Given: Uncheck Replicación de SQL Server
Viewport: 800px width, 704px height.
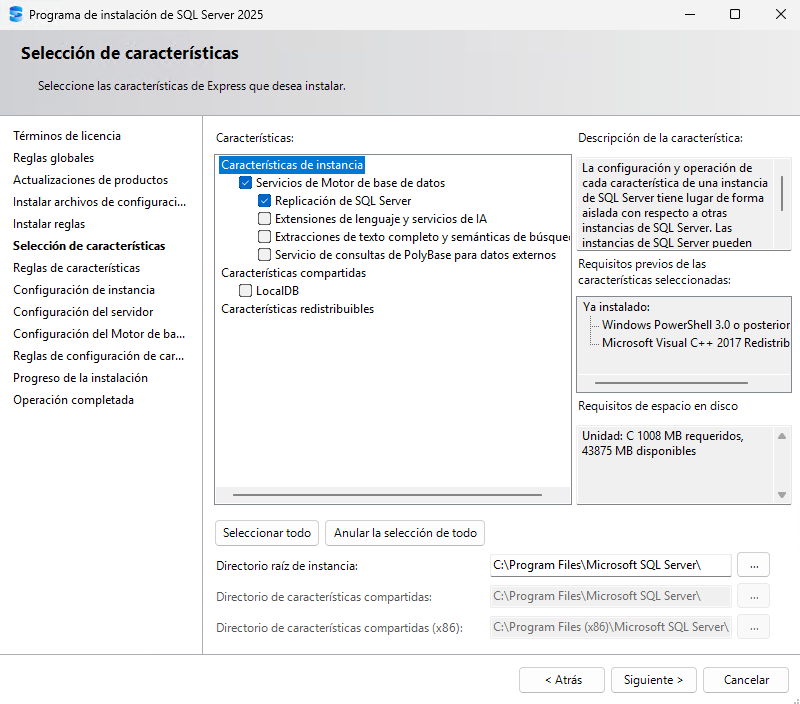Looking at the screenshot, I should (x=264, y=200).
